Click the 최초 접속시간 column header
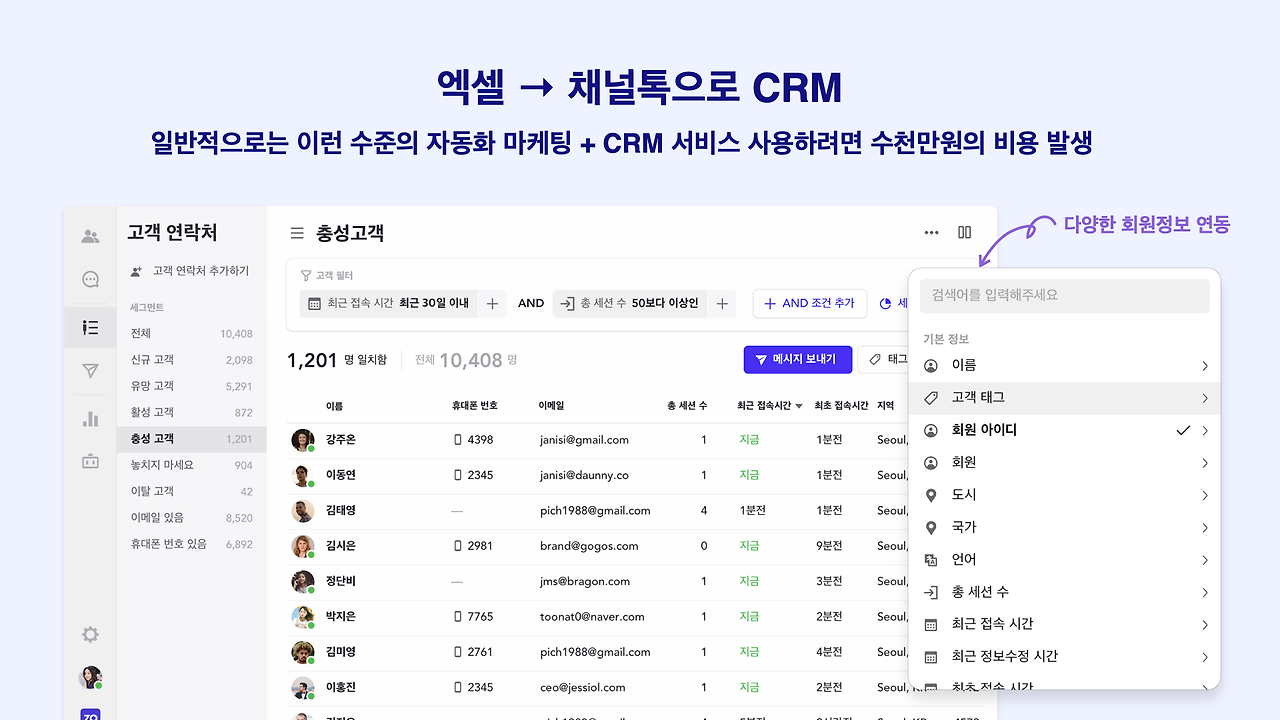 coord(840,406)
